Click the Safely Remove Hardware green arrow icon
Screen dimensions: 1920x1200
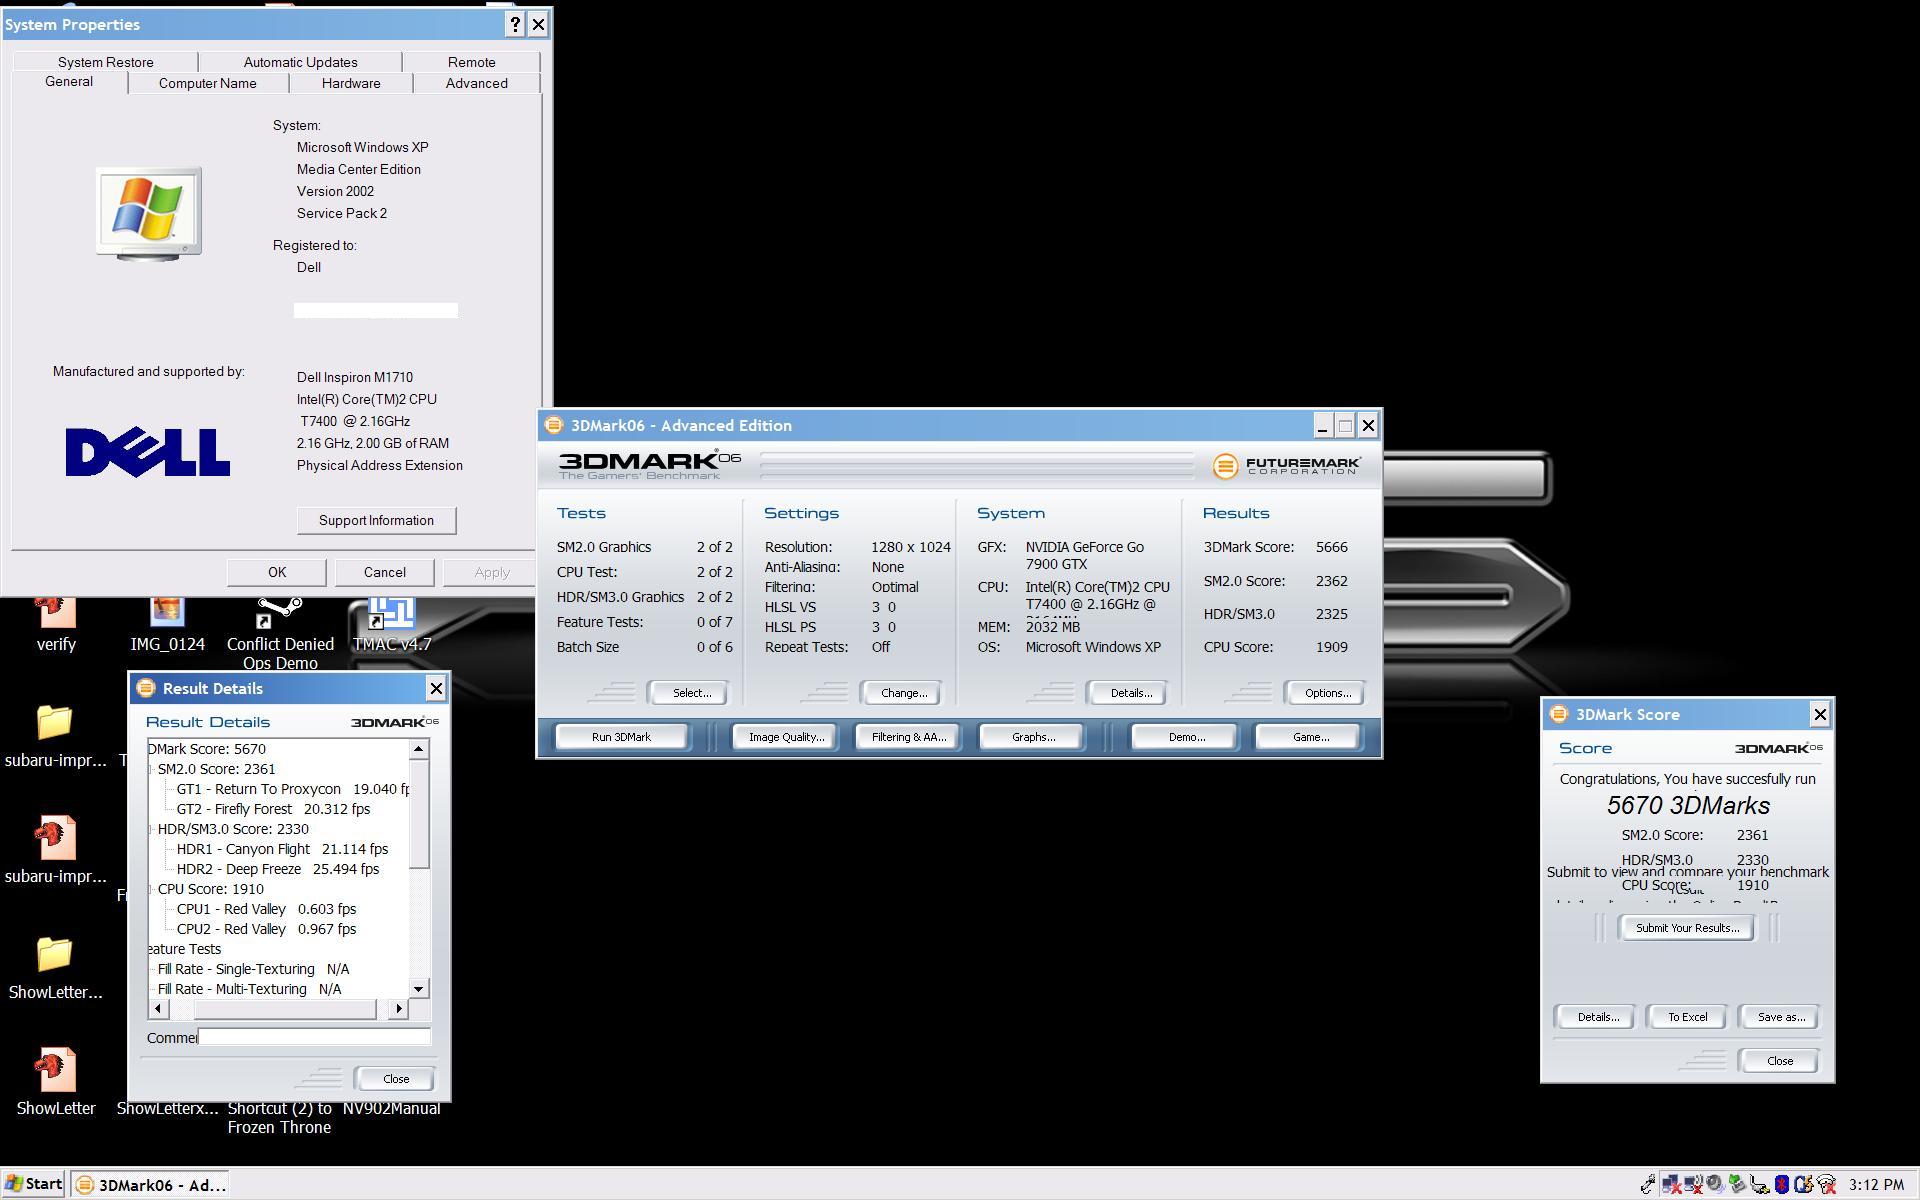(1737, 1184)
